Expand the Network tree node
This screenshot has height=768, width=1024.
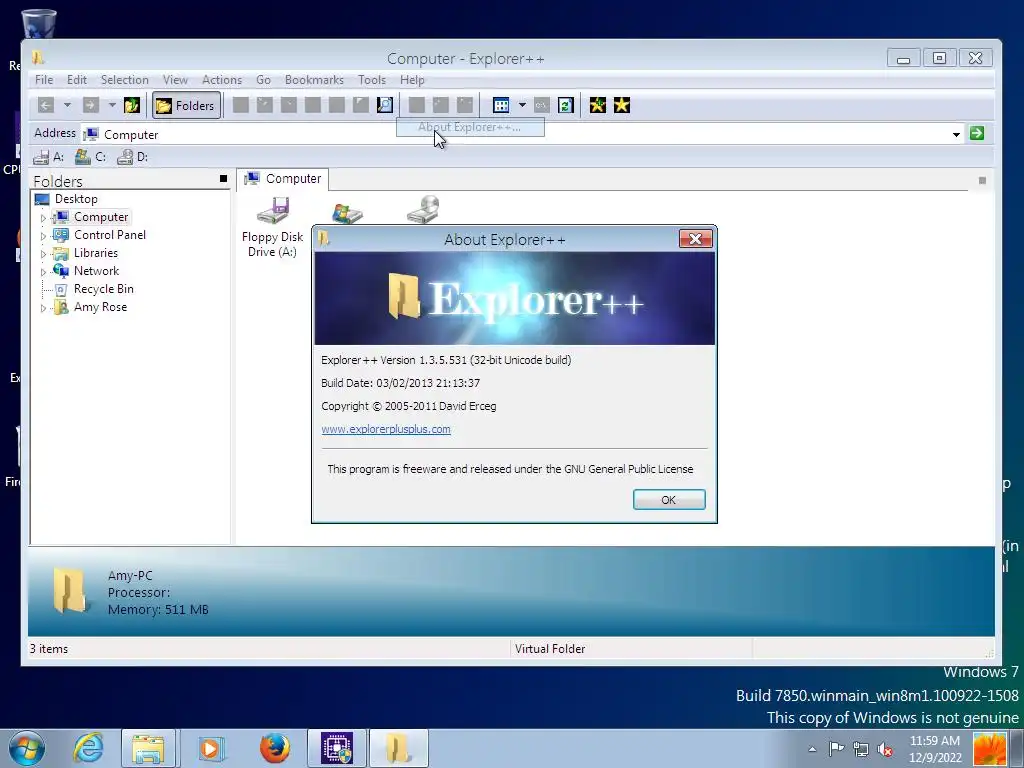[x=43, y=272]
